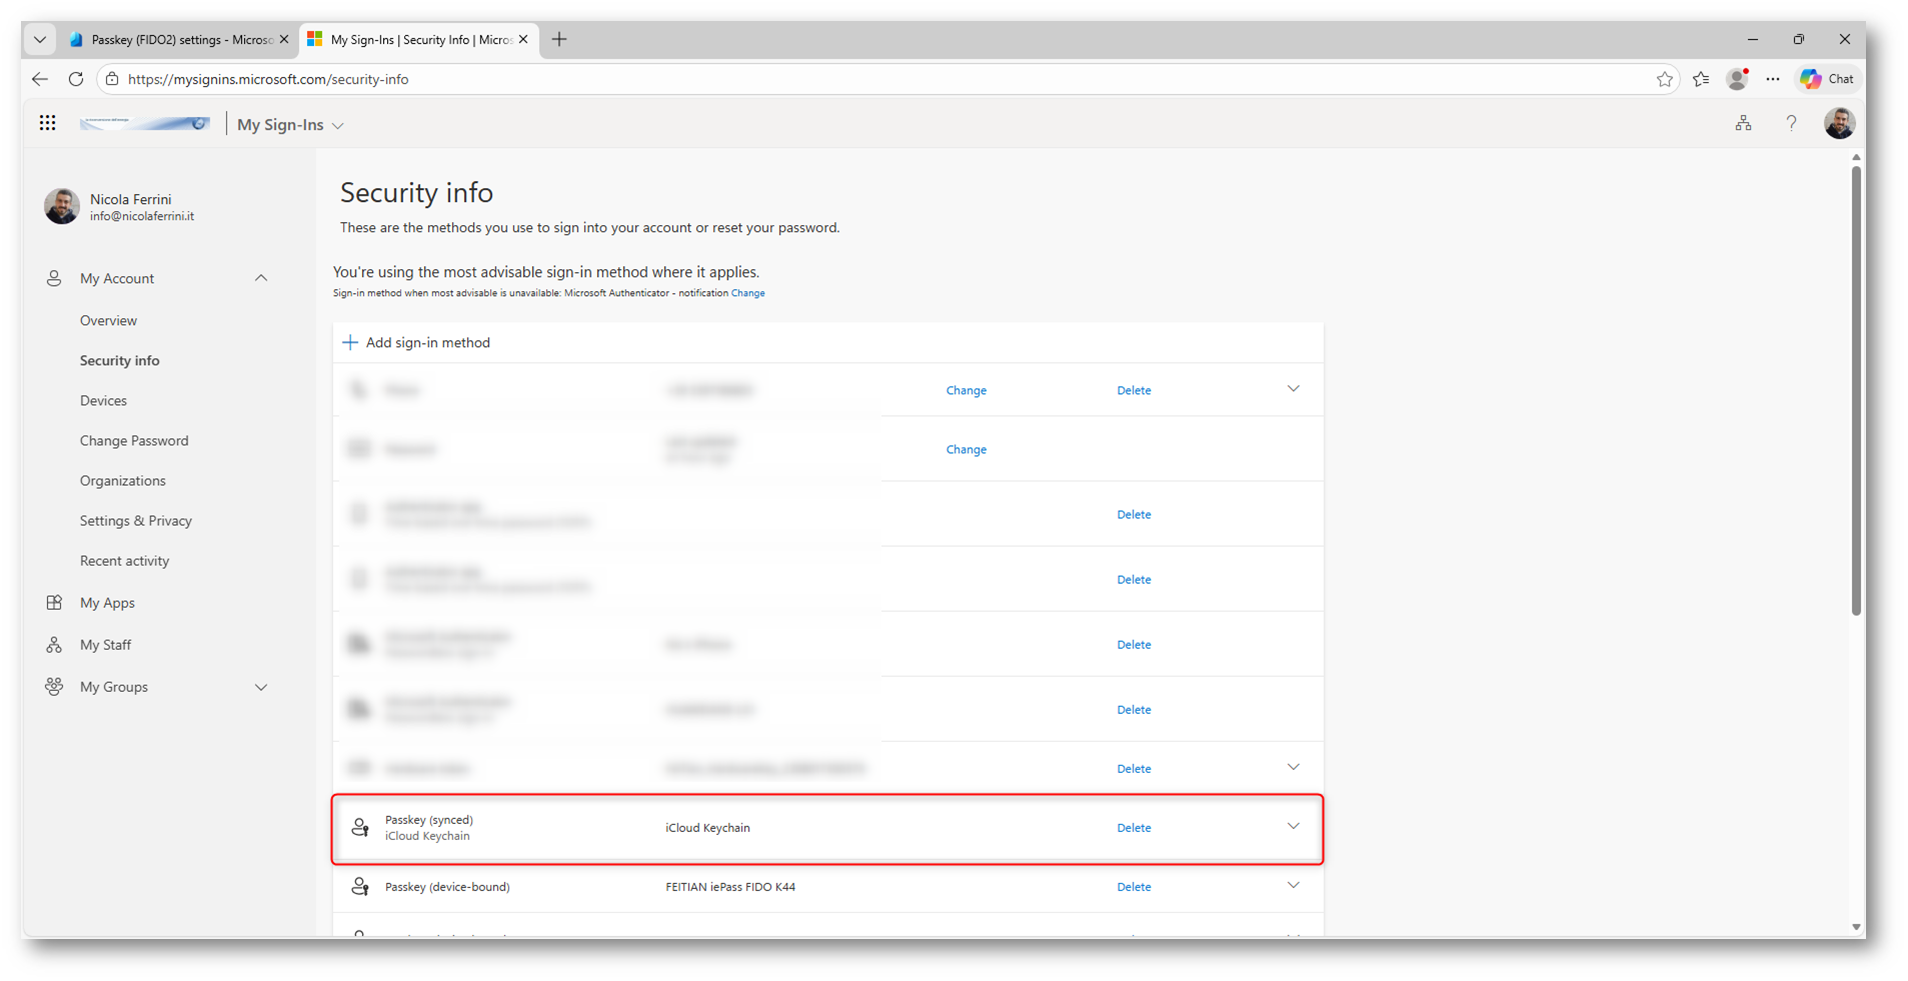This screenshot has width=1908, height=981.
Task: Open the help question mark icon
Action: (x=1791, y=123)
